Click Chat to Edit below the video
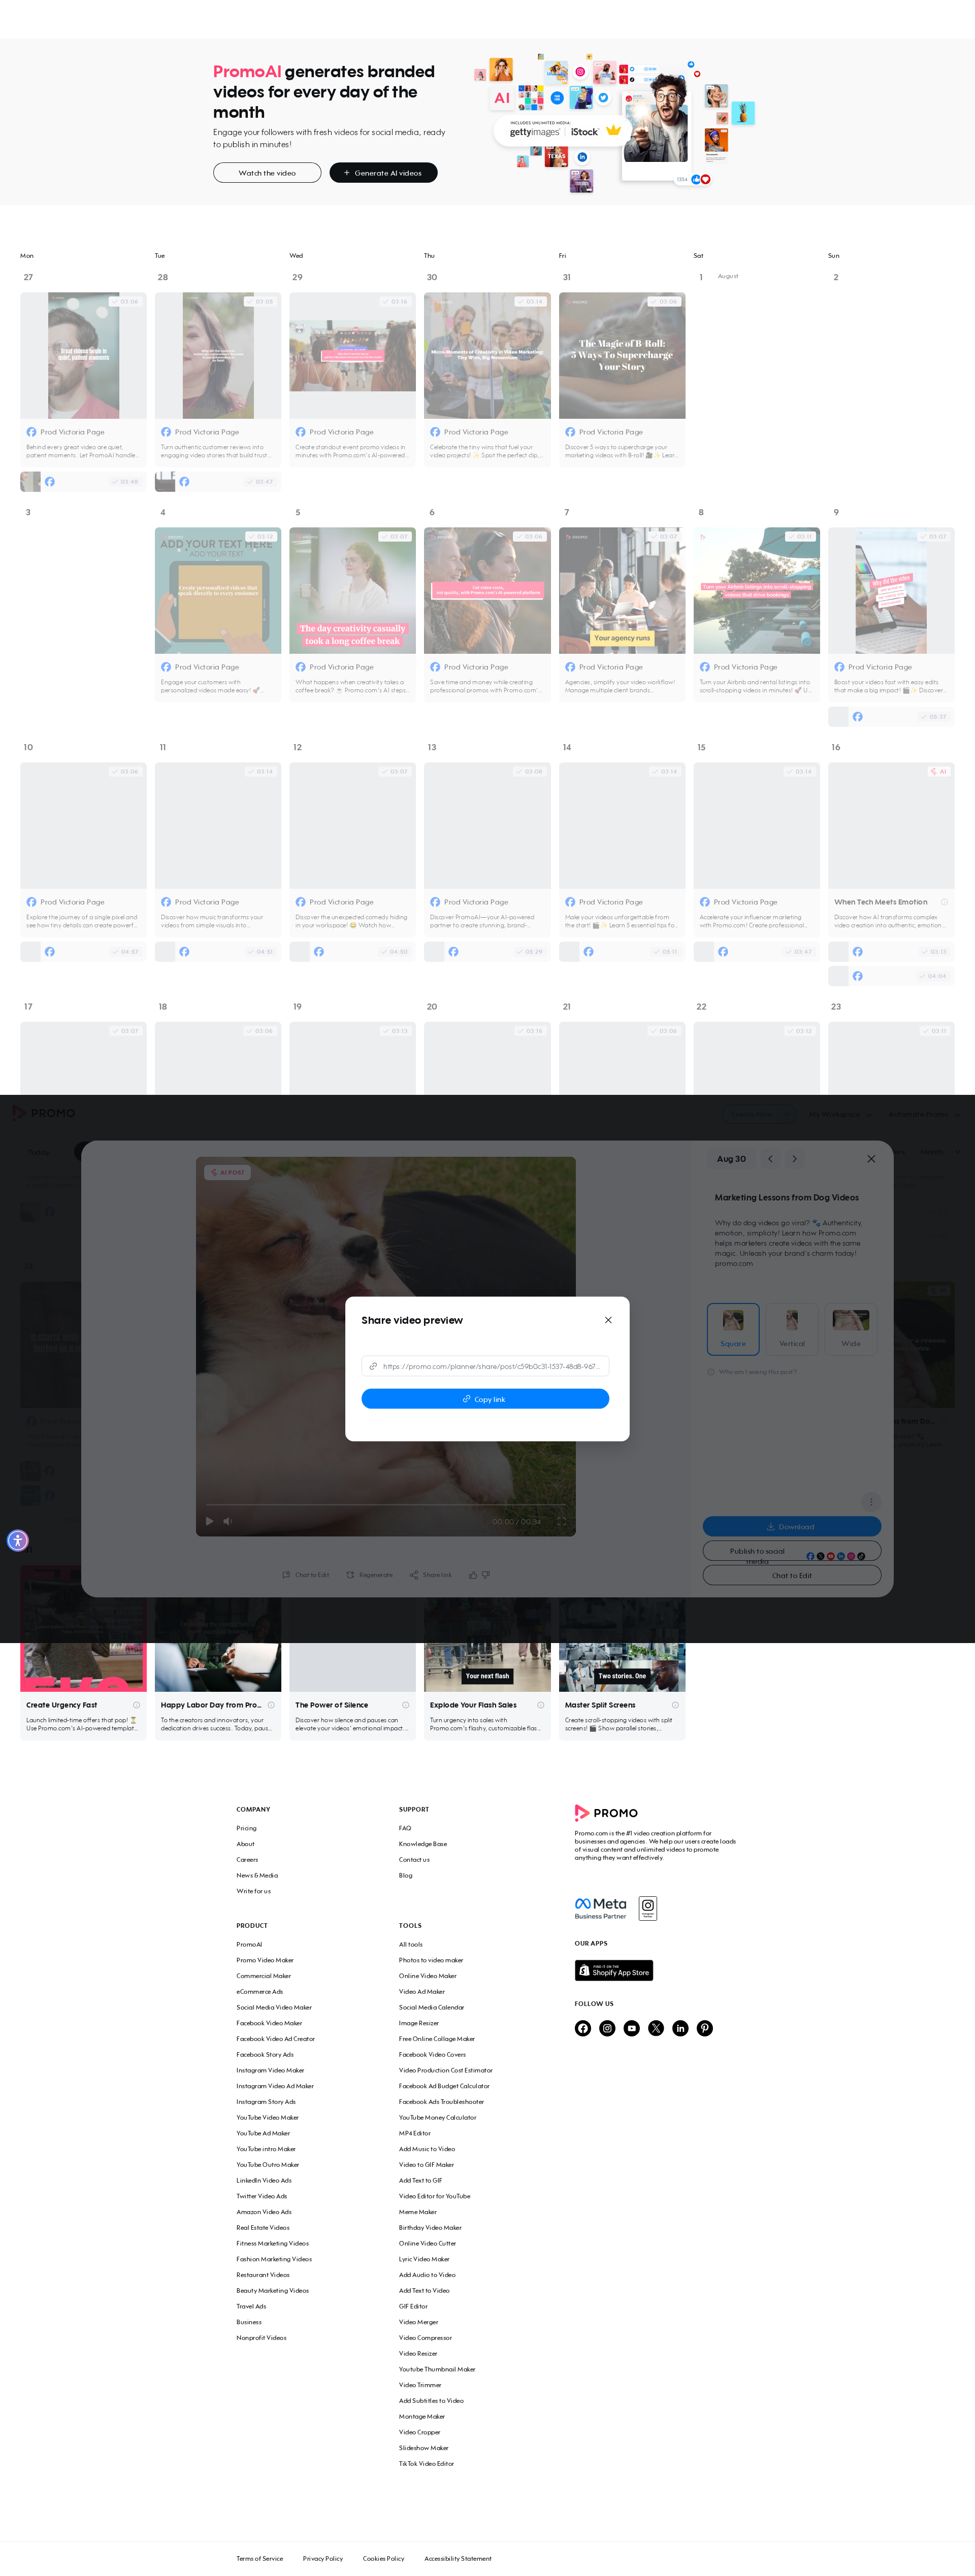This screenshot has width=975, height=2576. pyautogui.click(x=306, y=1575)
